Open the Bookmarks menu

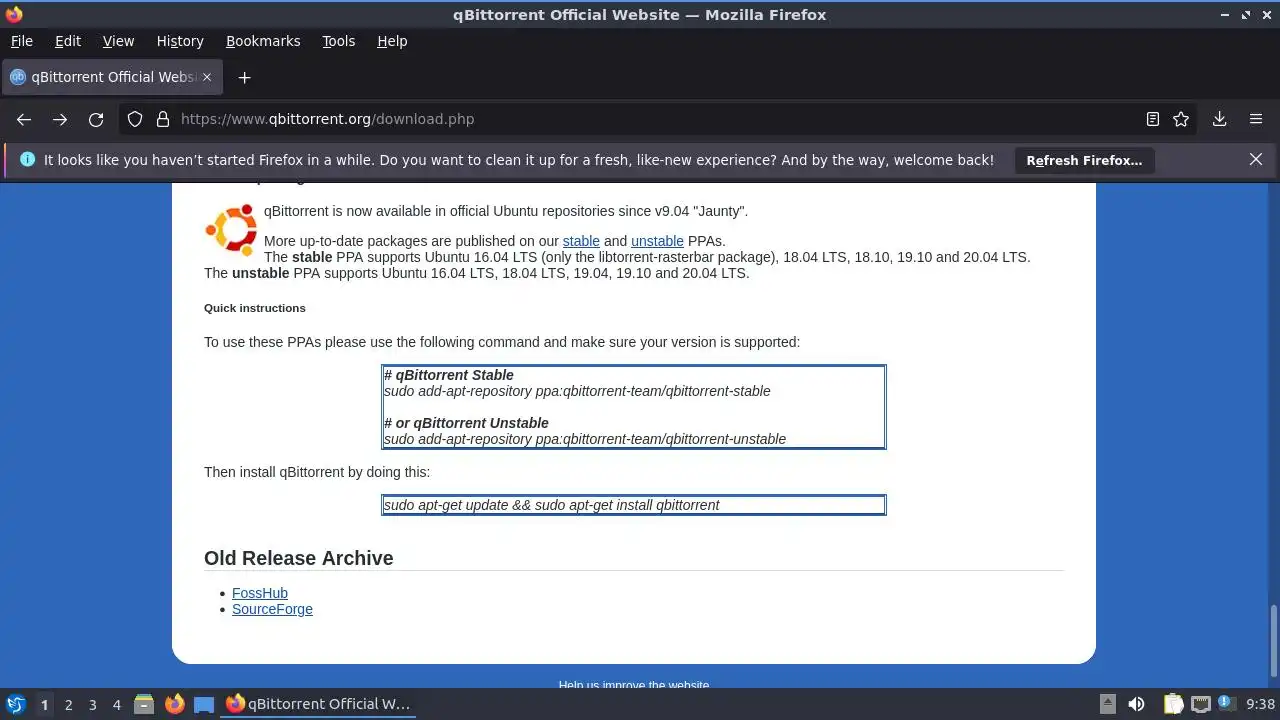263,41
